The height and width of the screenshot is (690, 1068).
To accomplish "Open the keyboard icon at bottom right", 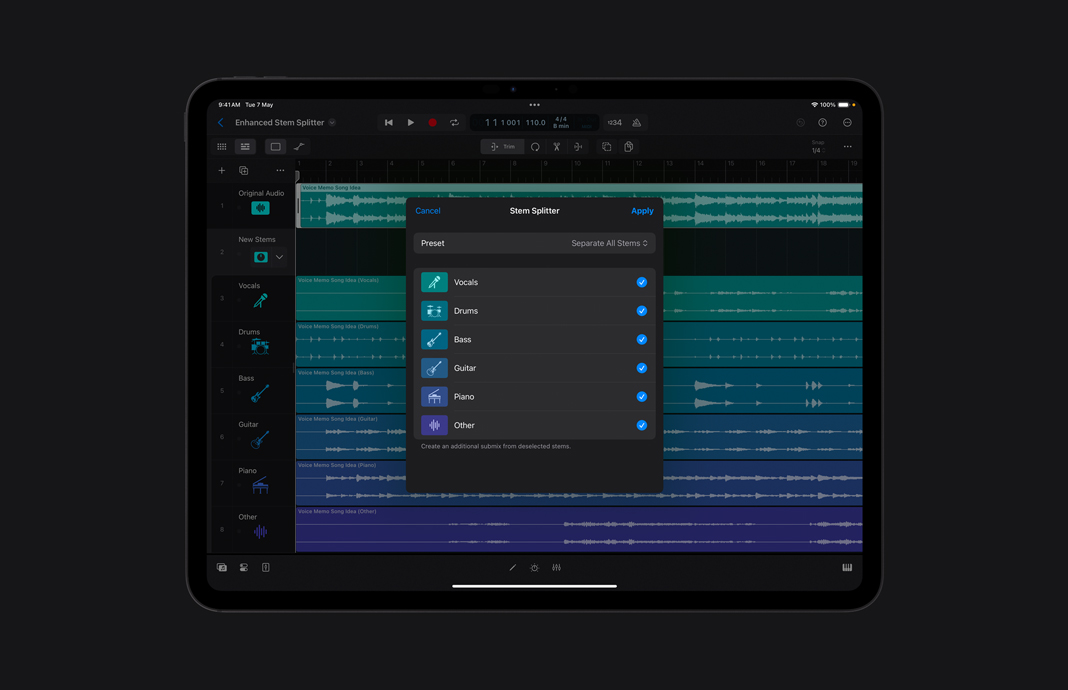I will pos(847,567).
